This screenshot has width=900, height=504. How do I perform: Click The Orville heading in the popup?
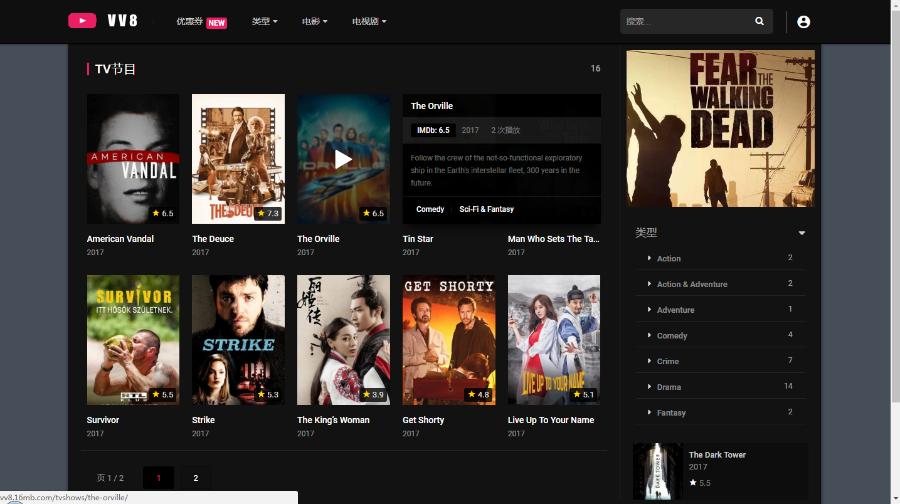[432, 106]
